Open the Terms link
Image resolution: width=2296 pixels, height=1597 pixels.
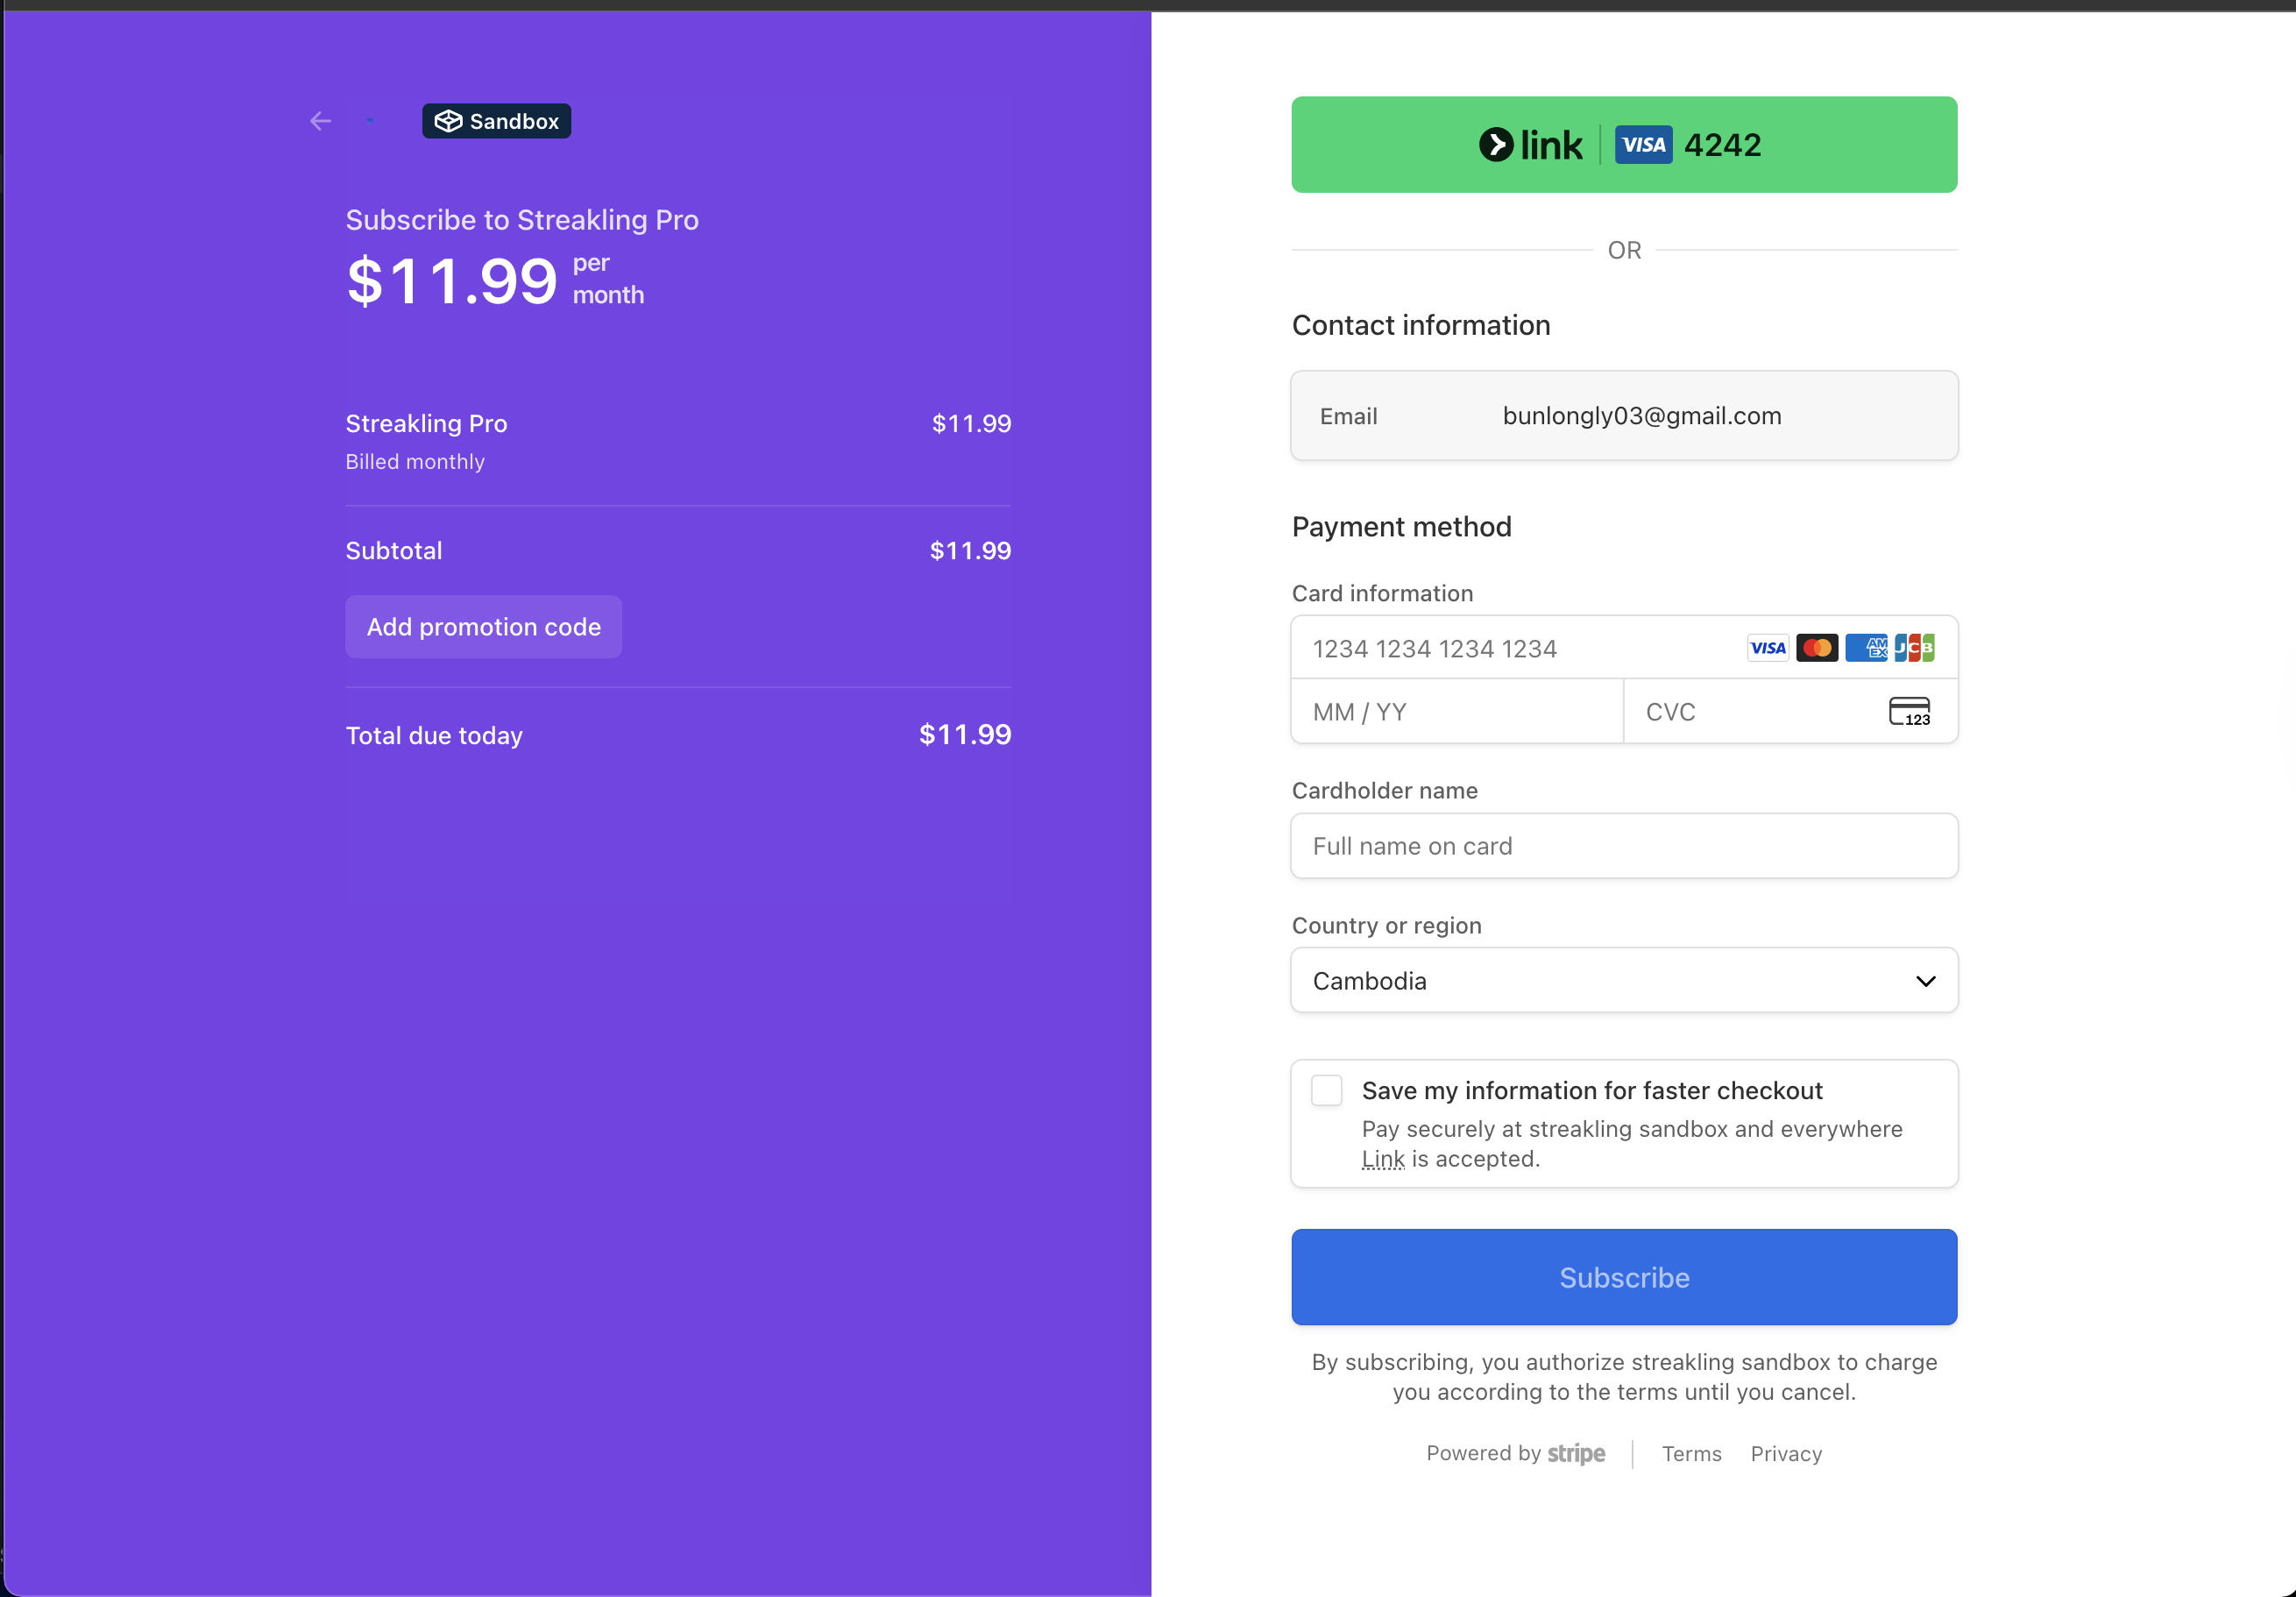[x=1691, y=1454]
